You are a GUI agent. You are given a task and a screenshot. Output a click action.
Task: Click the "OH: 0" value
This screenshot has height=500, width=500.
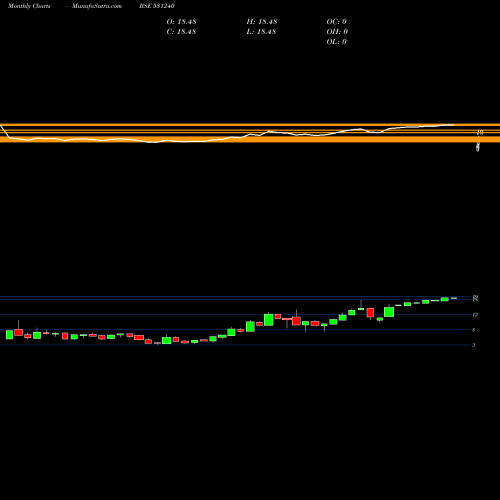(337, 32)
